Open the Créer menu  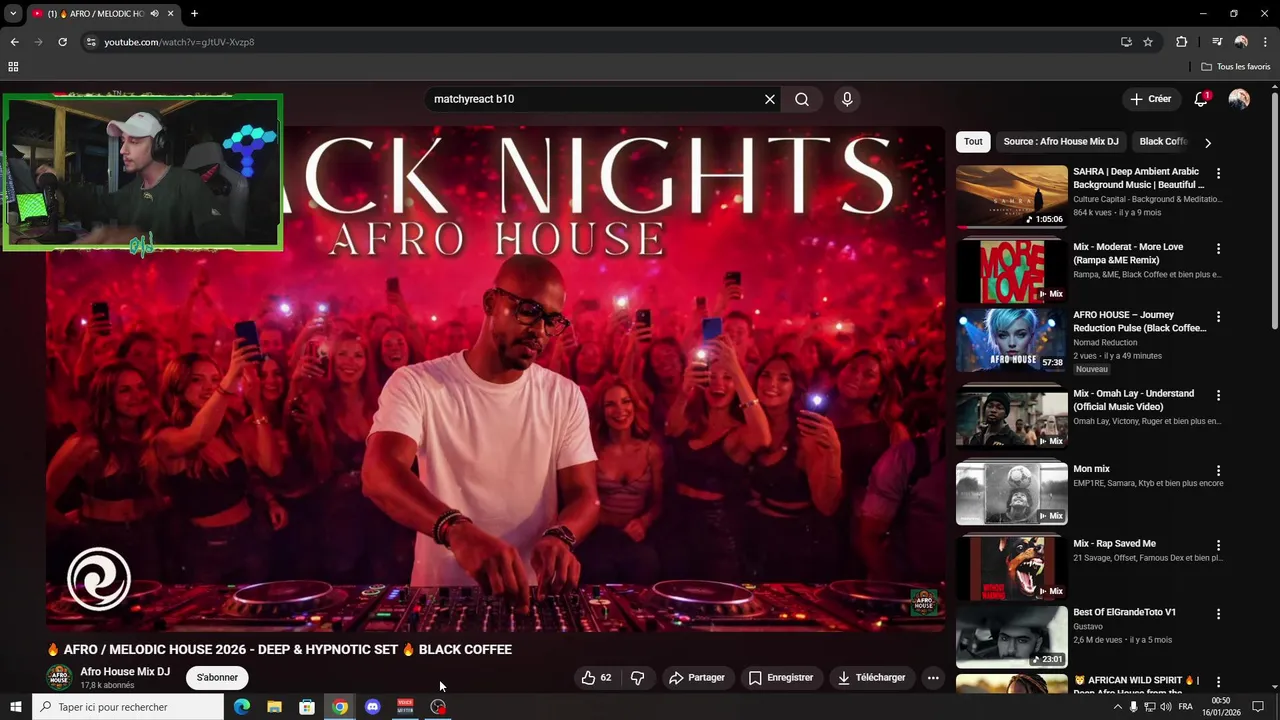coord(1150,99)
